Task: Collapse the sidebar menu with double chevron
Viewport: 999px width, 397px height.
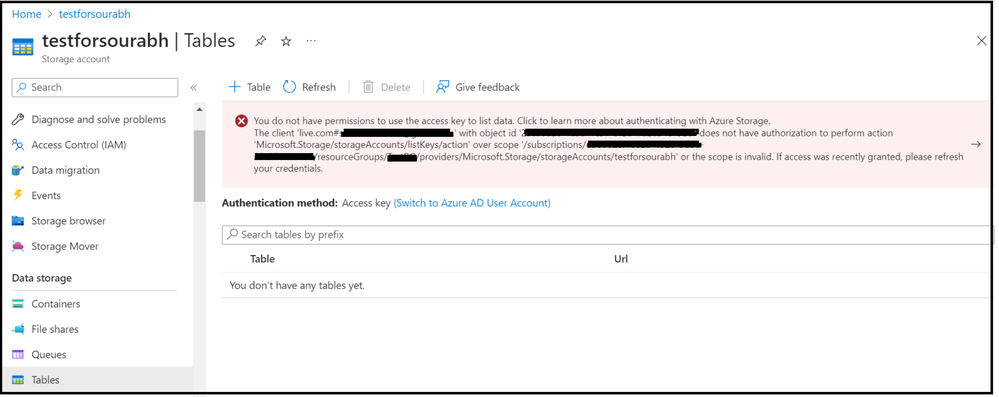Action: point(194,87)
